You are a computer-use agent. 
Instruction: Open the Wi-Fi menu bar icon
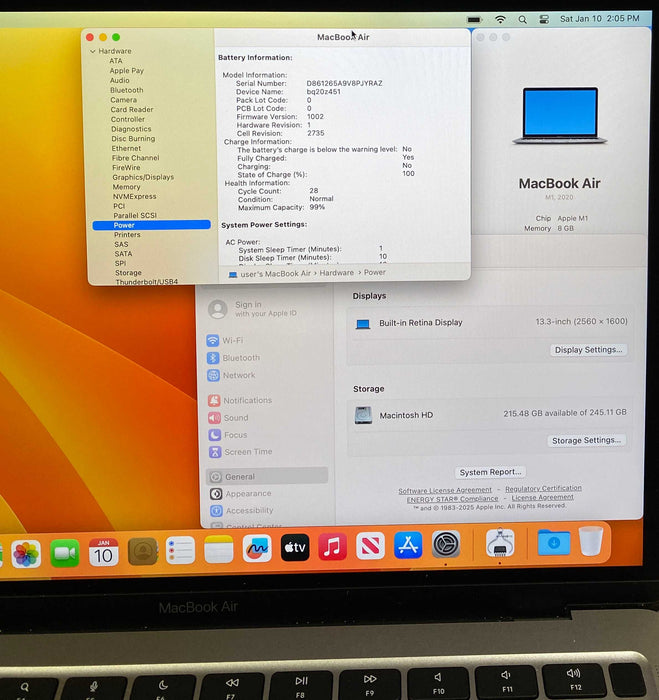[x=501, y=19]
